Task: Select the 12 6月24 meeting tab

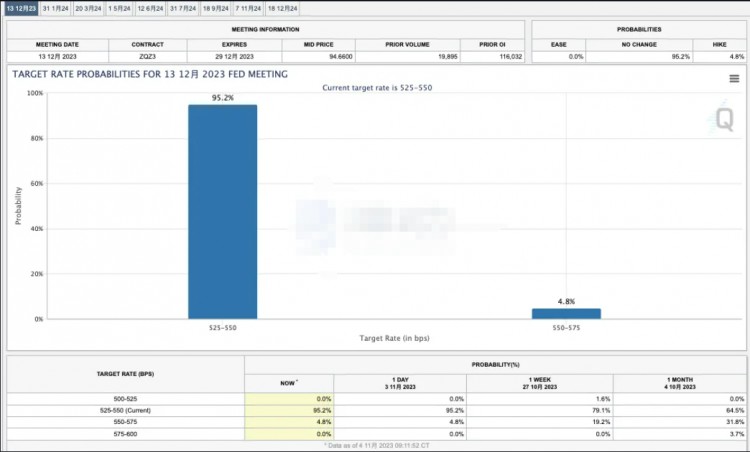Action: (x=150, y=9)
